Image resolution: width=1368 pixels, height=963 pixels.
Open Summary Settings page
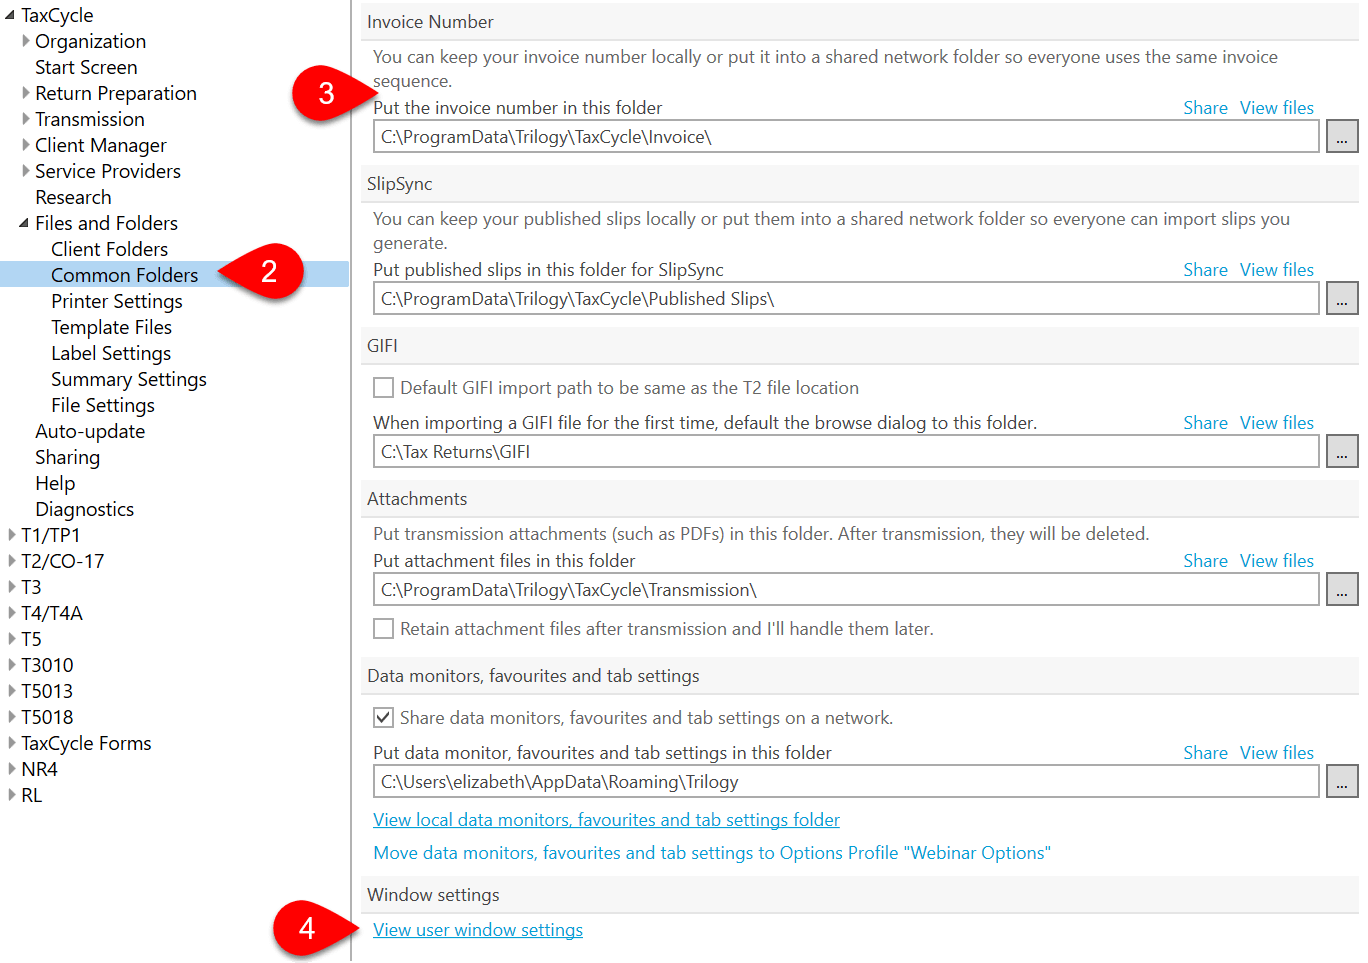[129, 379]
